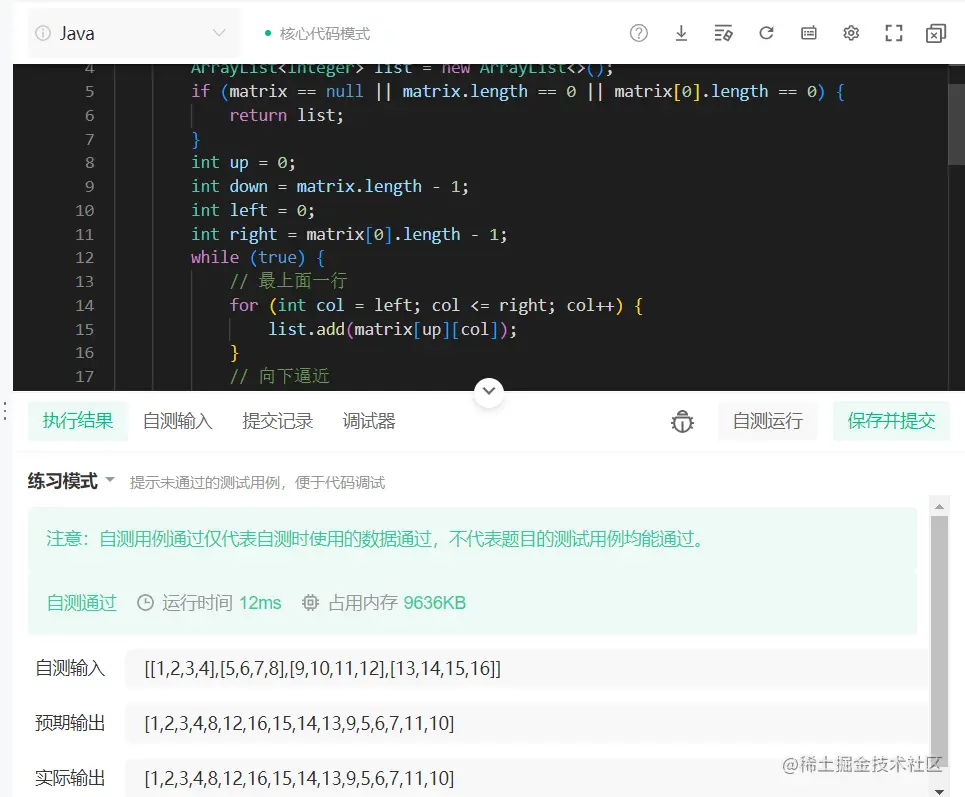Viewport: 965px width, 797px height.
Task: Click the 'int down = matrix.length - 1;' line
Action: click(330, 186)
